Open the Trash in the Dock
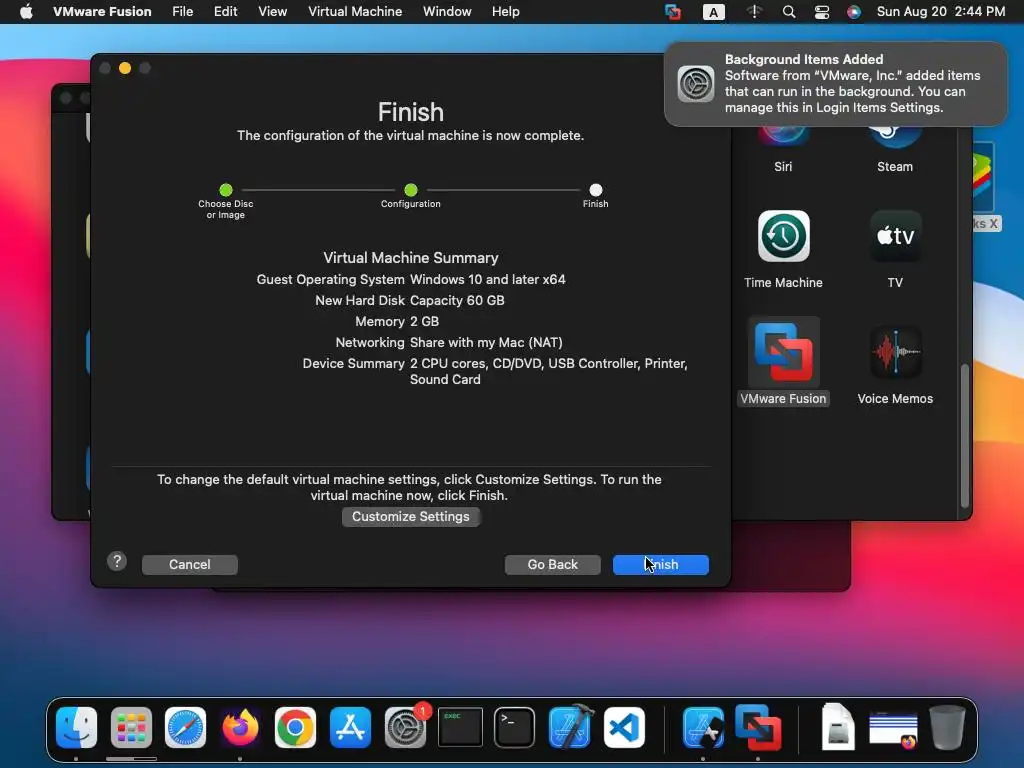Screen dimensions: 1024x768 pos(947,727)
